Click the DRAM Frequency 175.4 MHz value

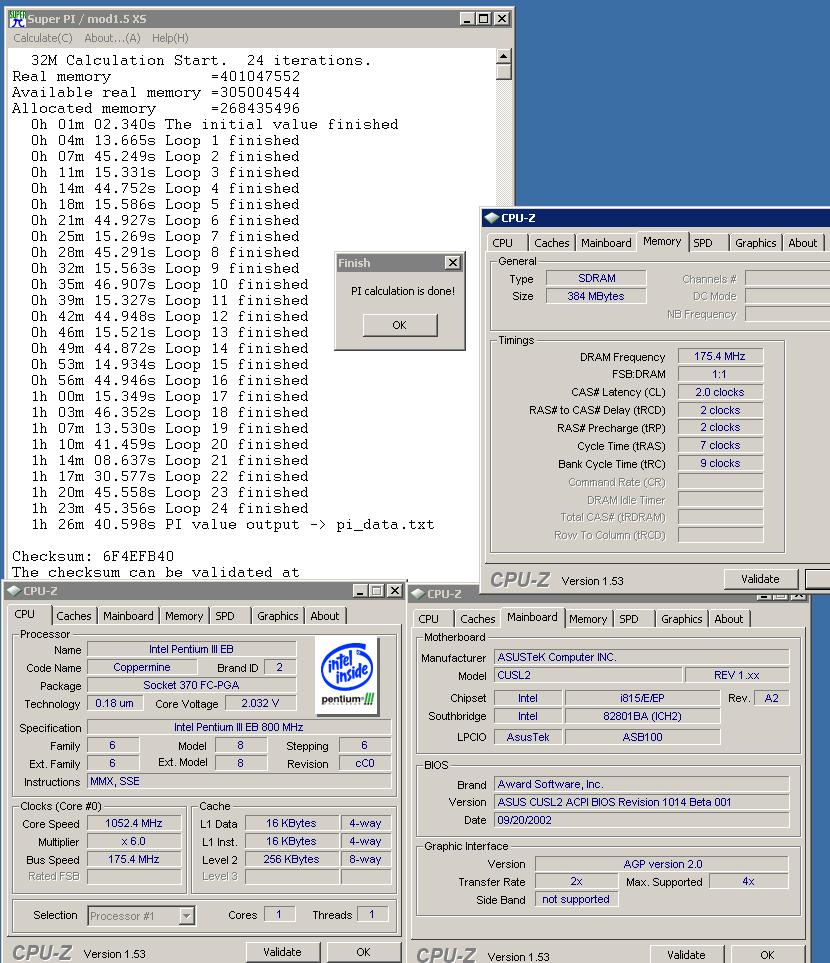pyautogui.click(x=720, y=356)
